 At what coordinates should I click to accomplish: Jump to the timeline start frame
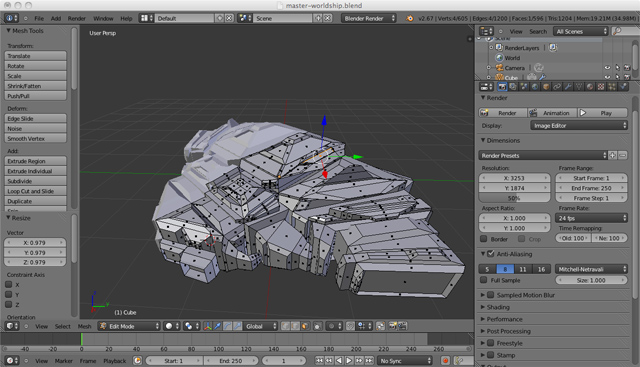[319, 360]
